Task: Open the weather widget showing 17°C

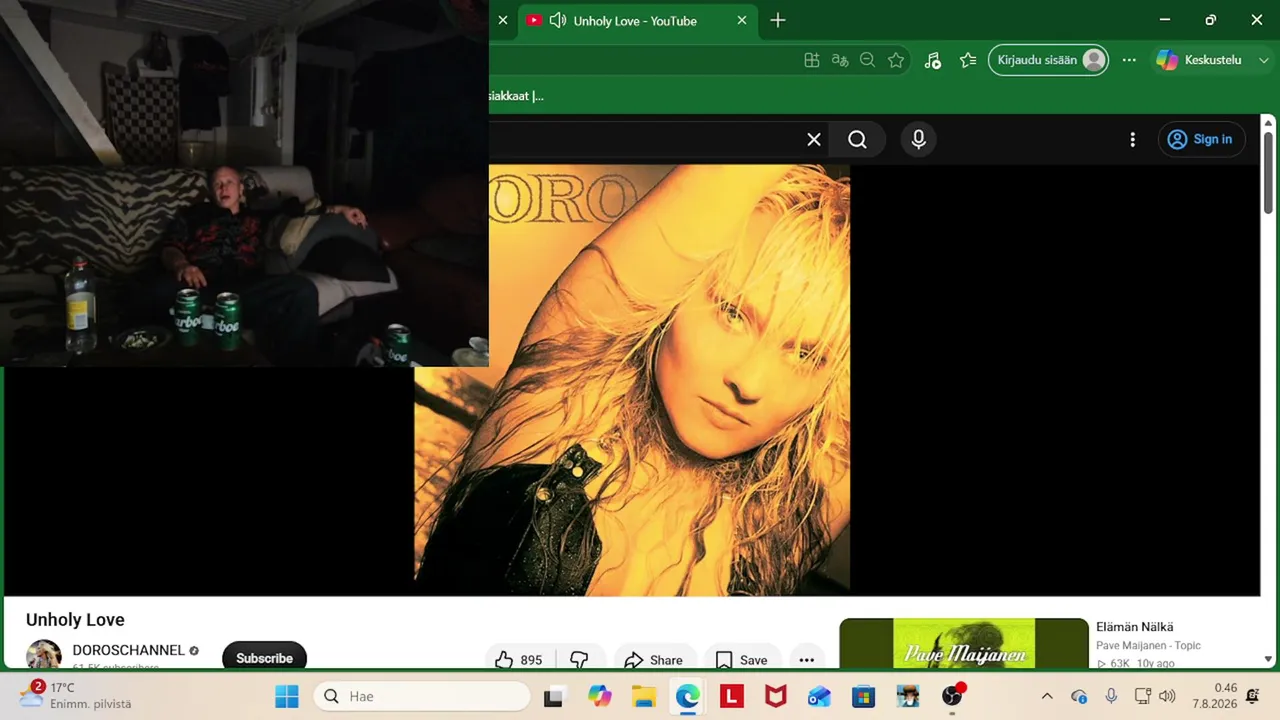Action: point(76,696)
